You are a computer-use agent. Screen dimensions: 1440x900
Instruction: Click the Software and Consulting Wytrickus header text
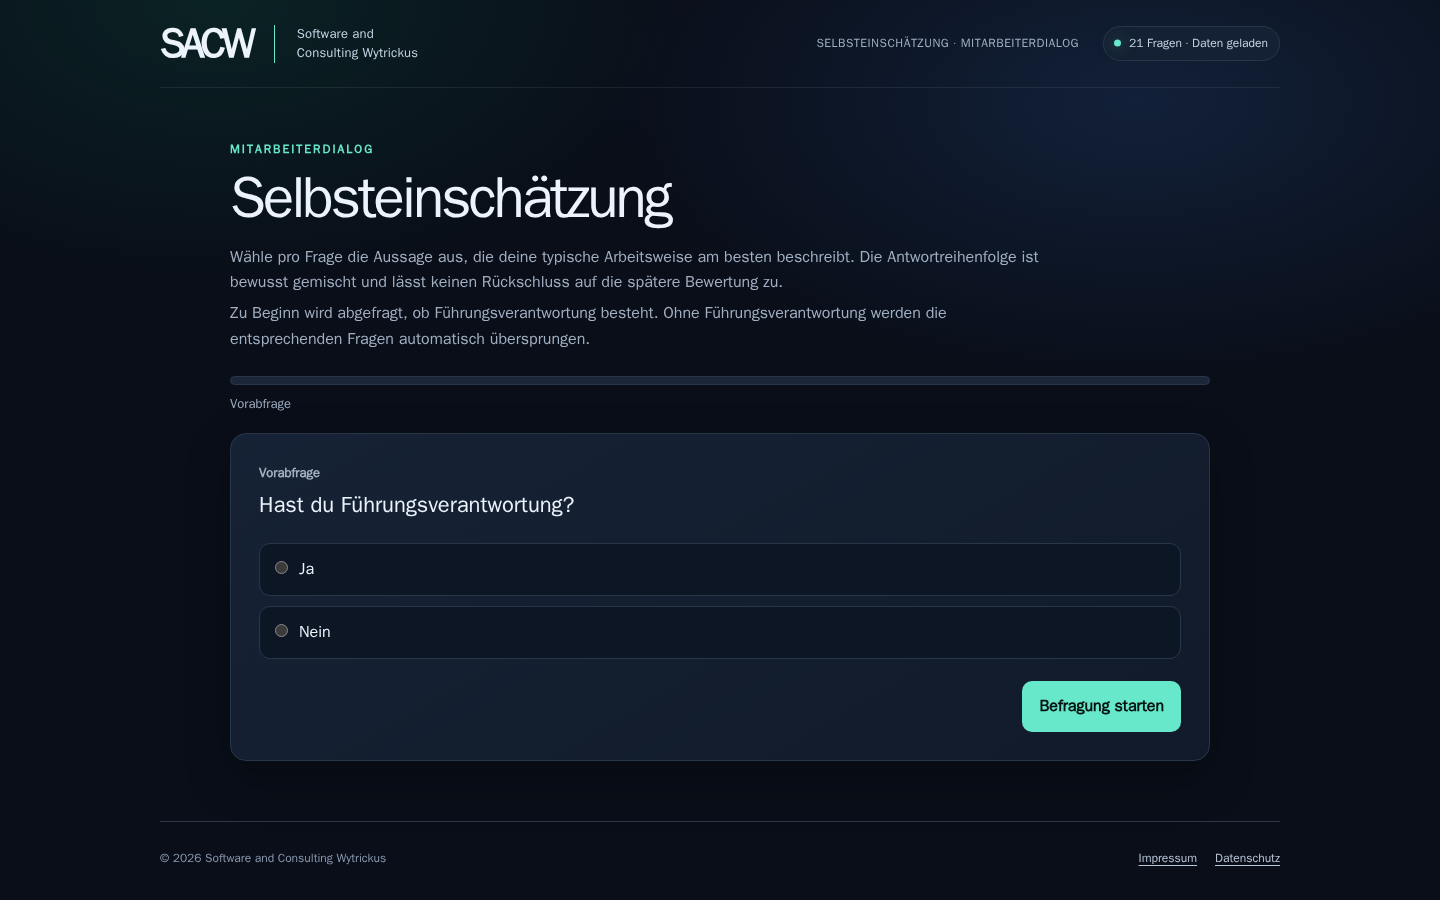357,43
